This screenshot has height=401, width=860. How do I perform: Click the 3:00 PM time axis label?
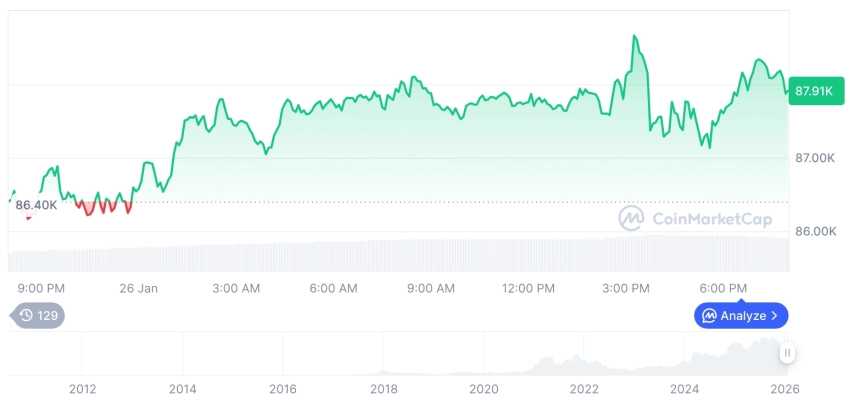pos(625,288)
